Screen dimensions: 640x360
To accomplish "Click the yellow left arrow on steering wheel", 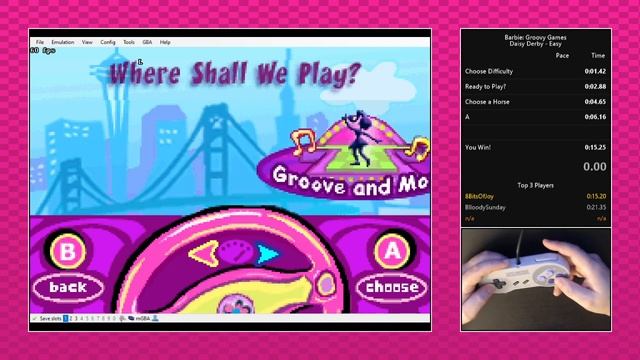I will pyautogui.click(x=203, y=254).
